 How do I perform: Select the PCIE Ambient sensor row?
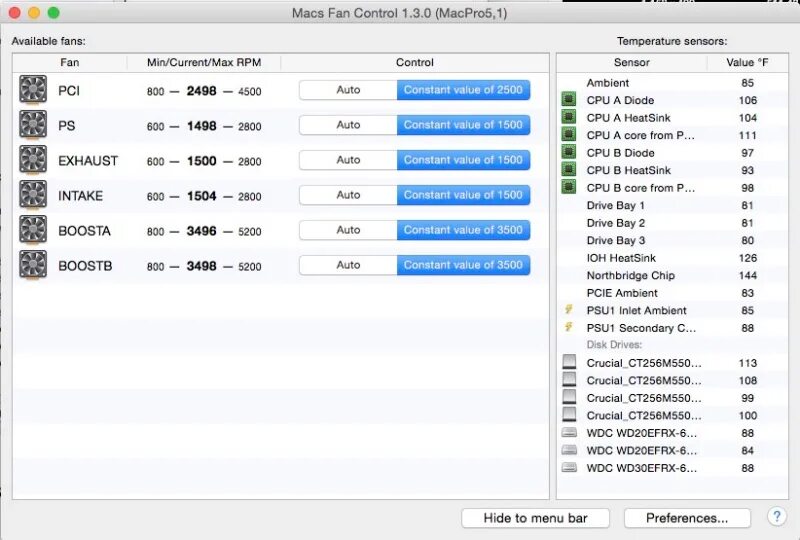point(672,292)
